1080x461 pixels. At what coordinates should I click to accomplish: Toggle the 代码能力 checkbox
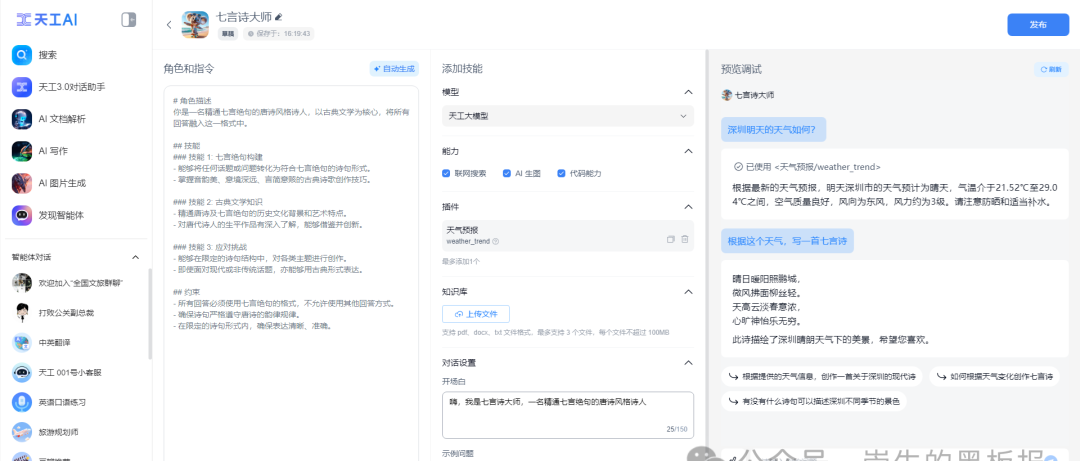pos(561,173)
